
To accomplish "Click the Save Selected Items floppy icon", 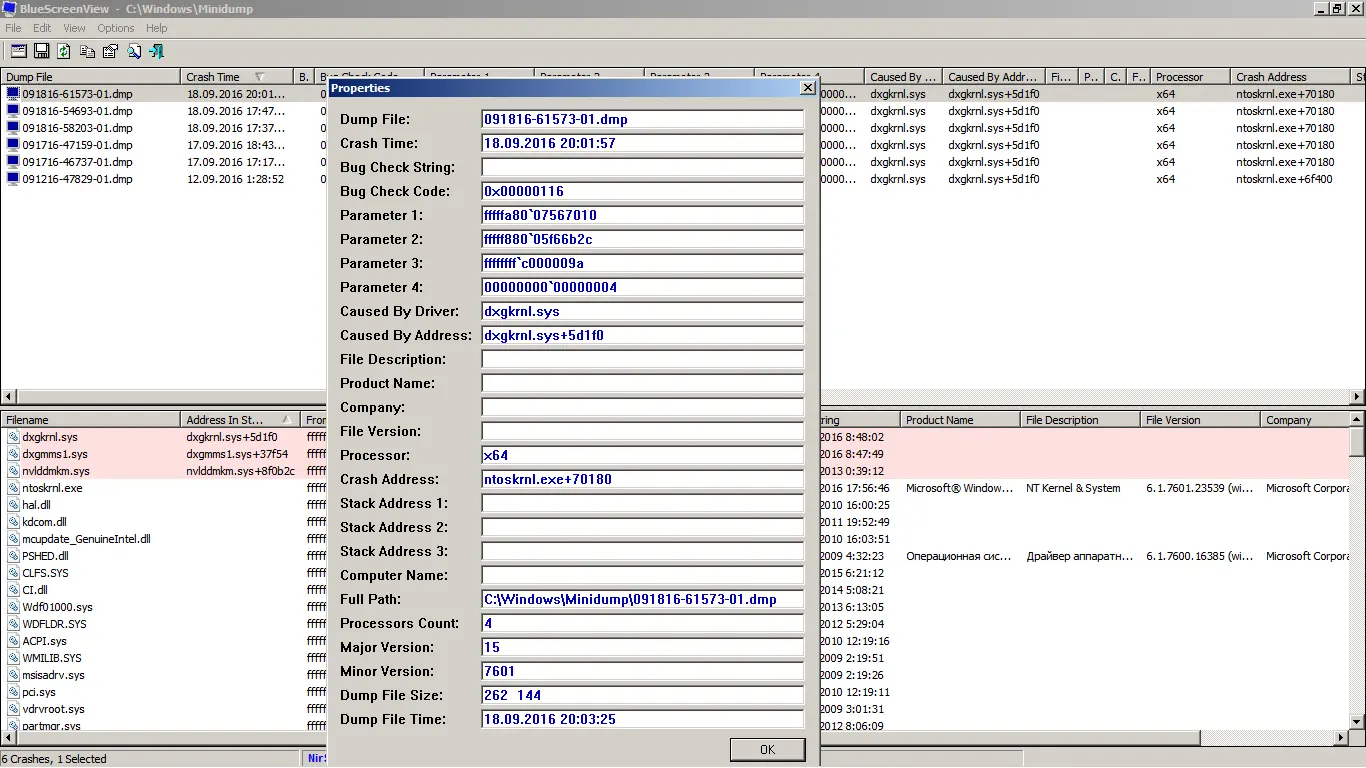I will pos(42,51).
